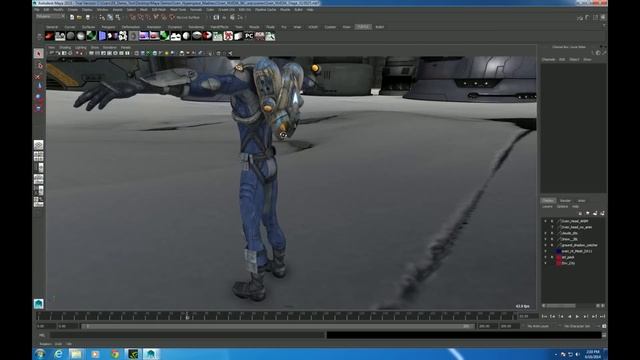
Task: Open the Script Editor icon
Action: [604, 335]
